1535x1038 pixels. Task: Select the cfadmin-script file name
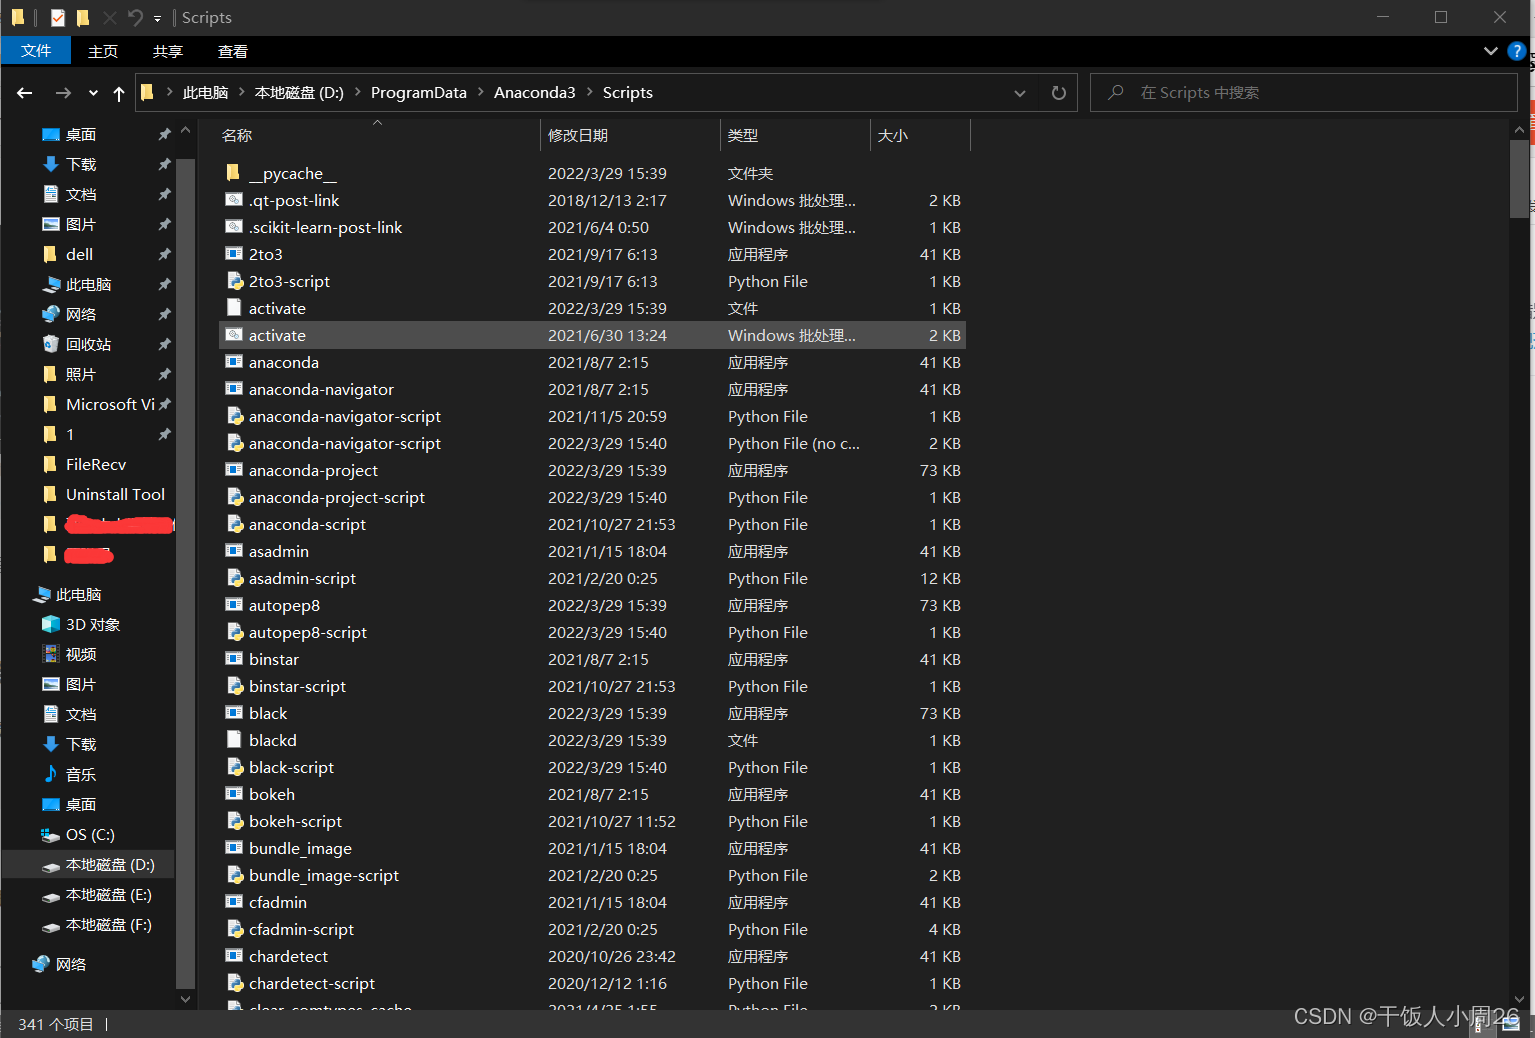coord(301,929)
